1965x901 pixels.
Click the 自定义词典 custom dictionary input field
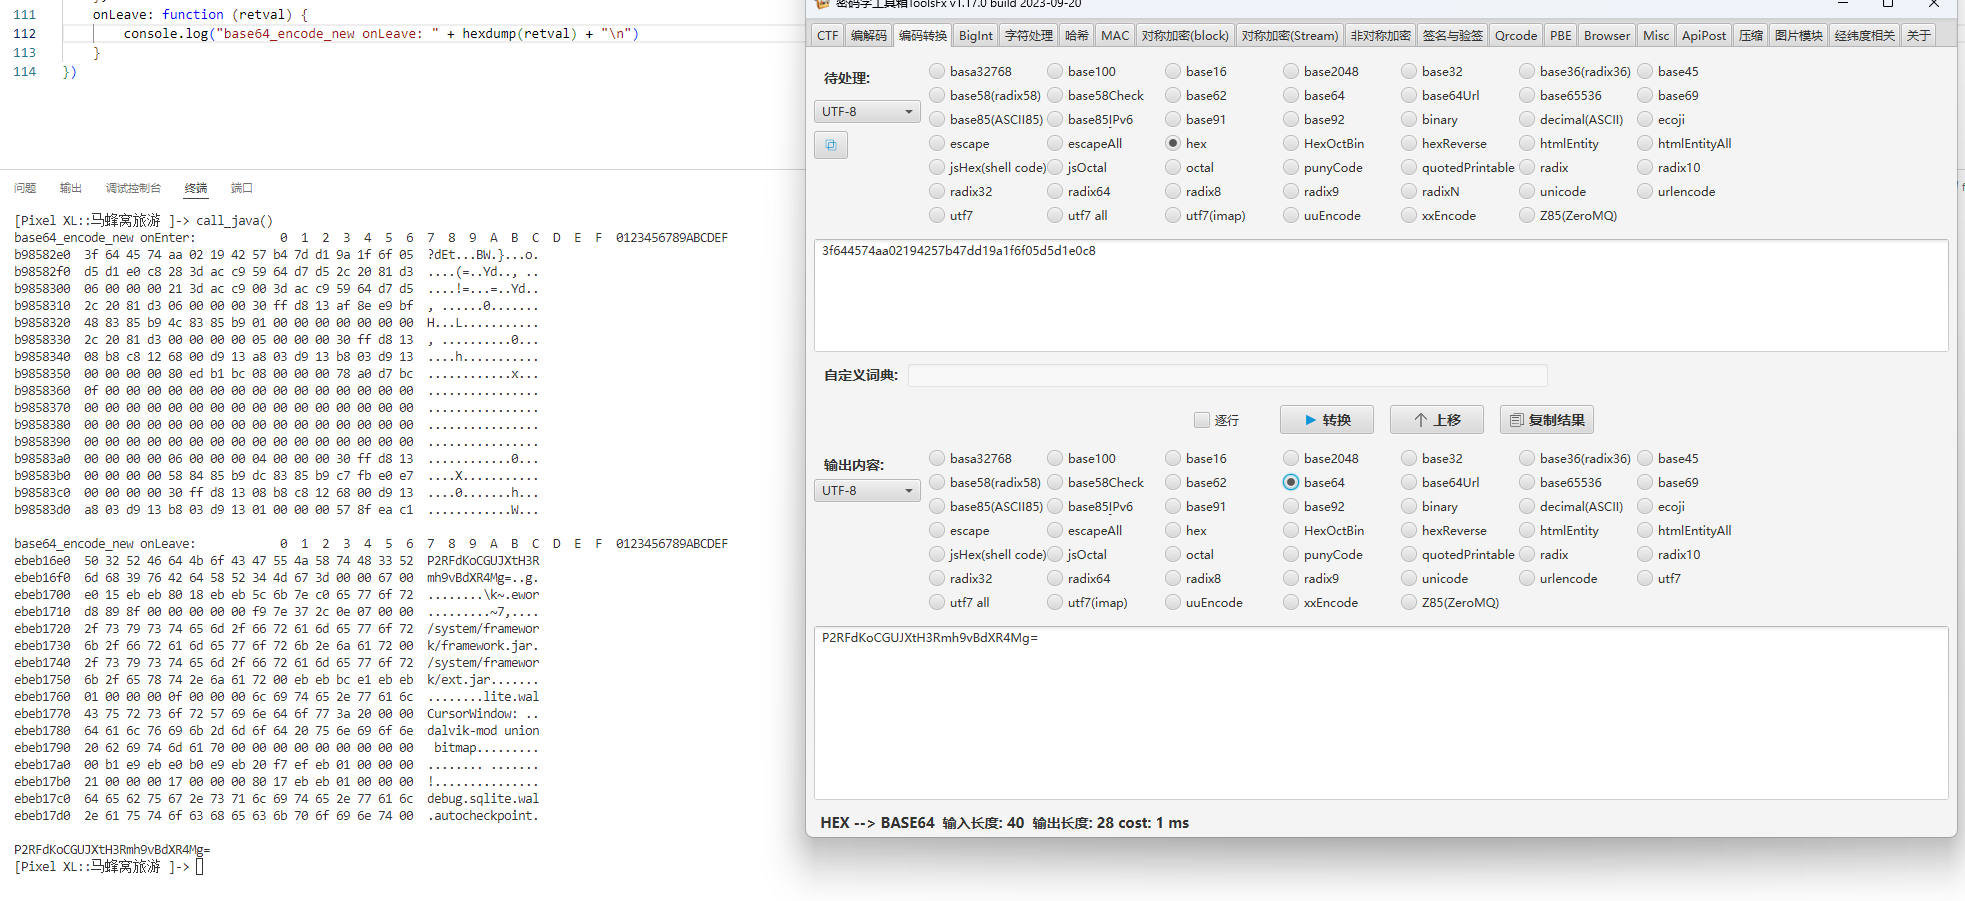1227,376
